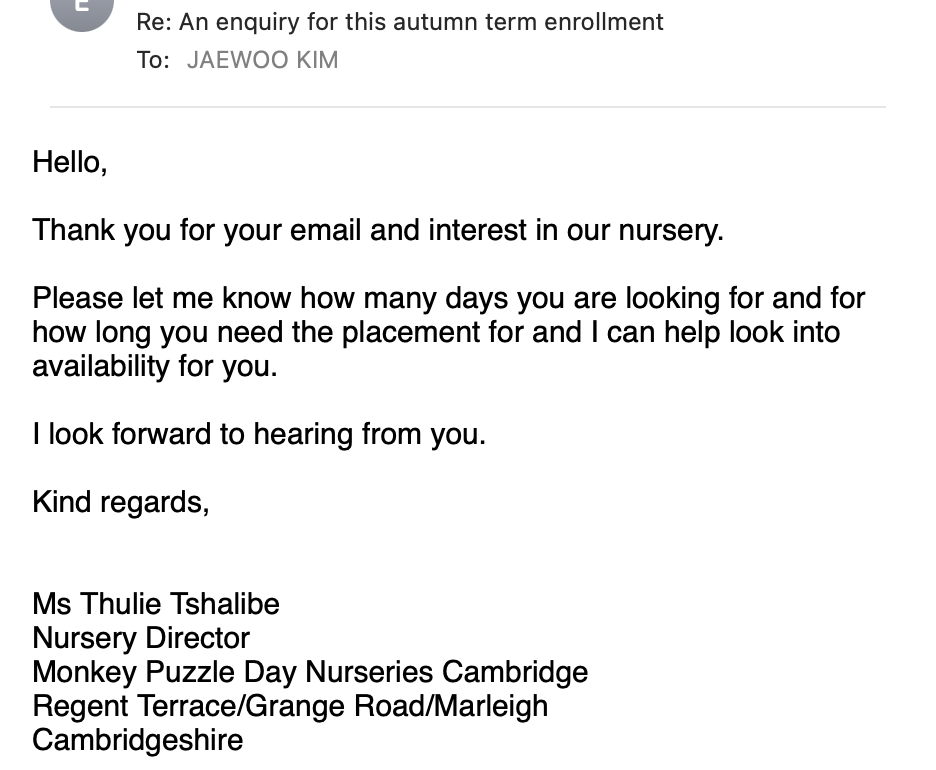Click the header divider line
The image size is (936, 770).
coord(468,107)
